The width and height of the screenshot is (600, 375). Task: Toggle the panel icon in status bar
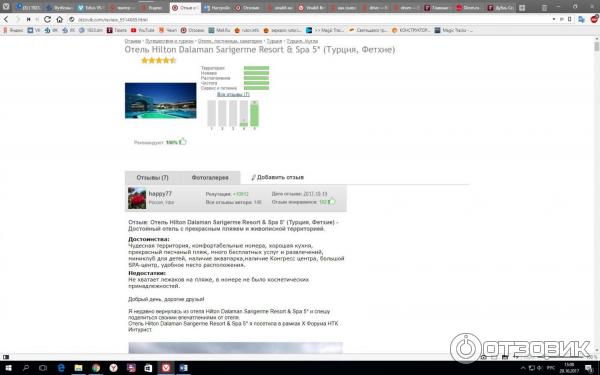click(6, 357)
